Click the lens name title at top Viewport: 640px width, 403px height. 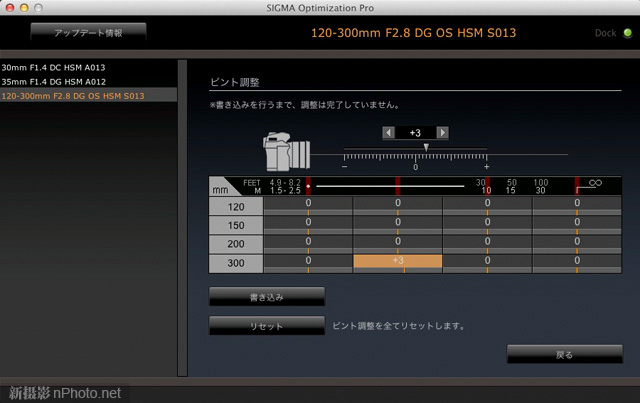413,33
